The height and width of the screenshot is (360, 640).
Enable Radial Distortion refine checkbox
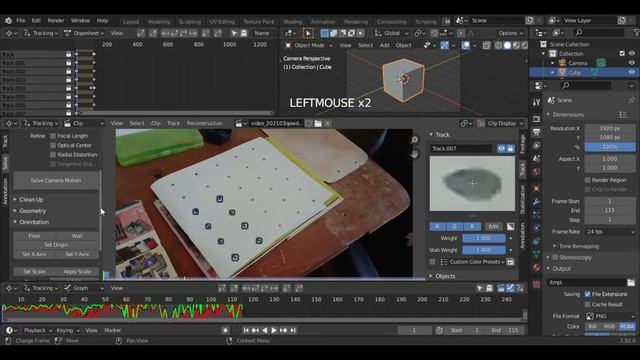click(x=53, y=155)
